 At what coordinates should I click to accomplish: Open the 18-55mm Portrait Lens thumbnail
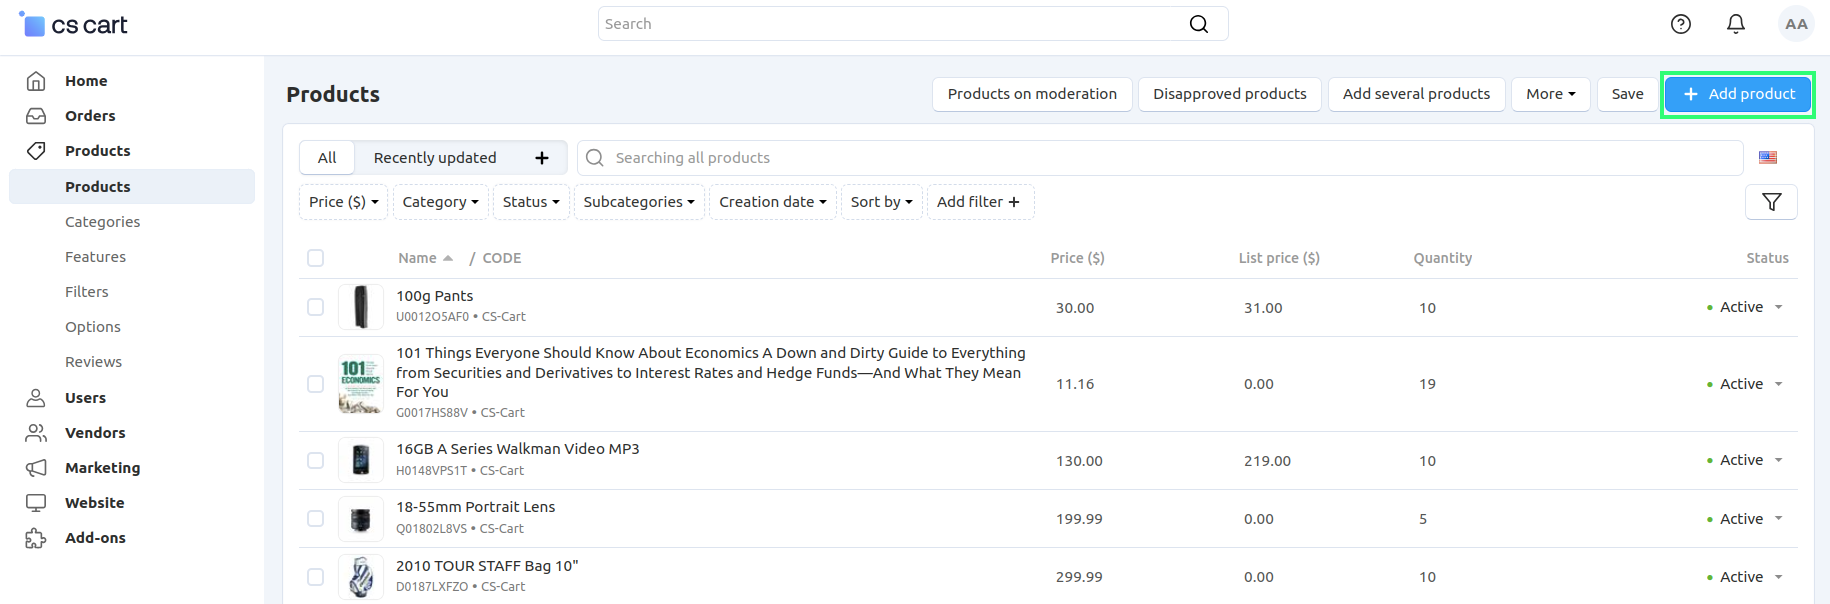pos(361,519)
